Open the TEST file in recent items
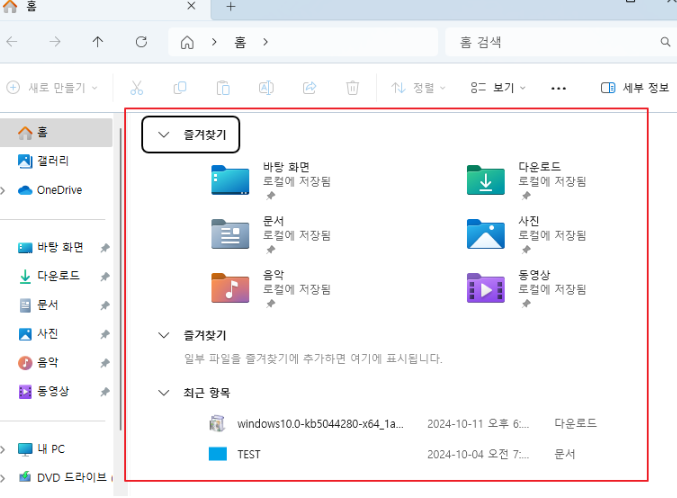677x498 pixels. tap(248, 454)
